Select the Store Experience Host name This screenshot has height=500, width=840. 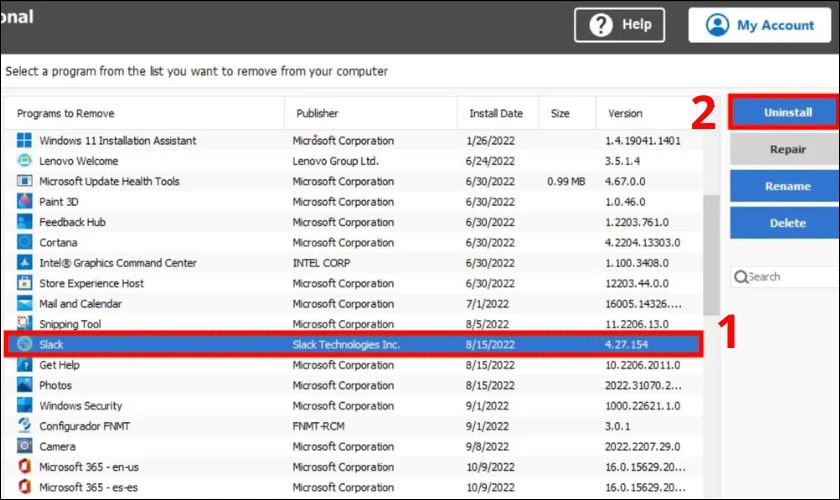(x=92, y=283)
